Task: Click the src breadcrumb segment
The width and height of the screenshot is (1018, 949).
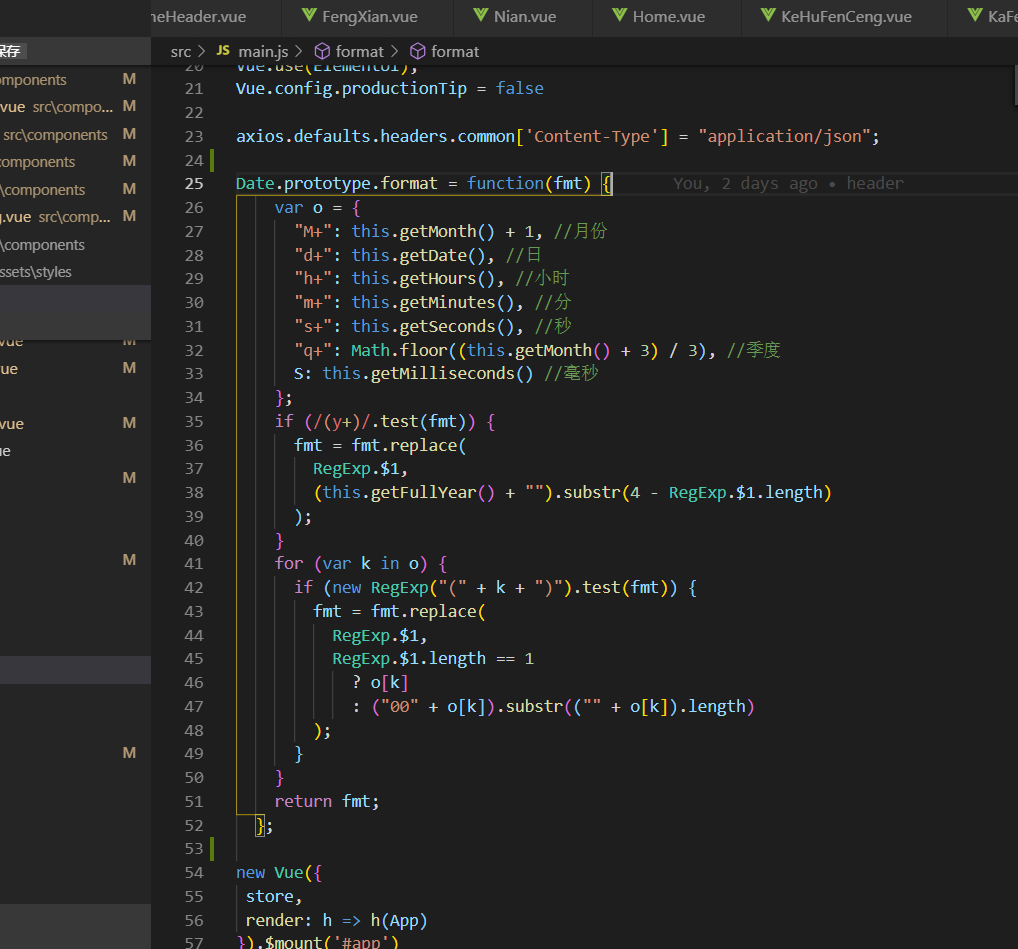Action: 180,52
